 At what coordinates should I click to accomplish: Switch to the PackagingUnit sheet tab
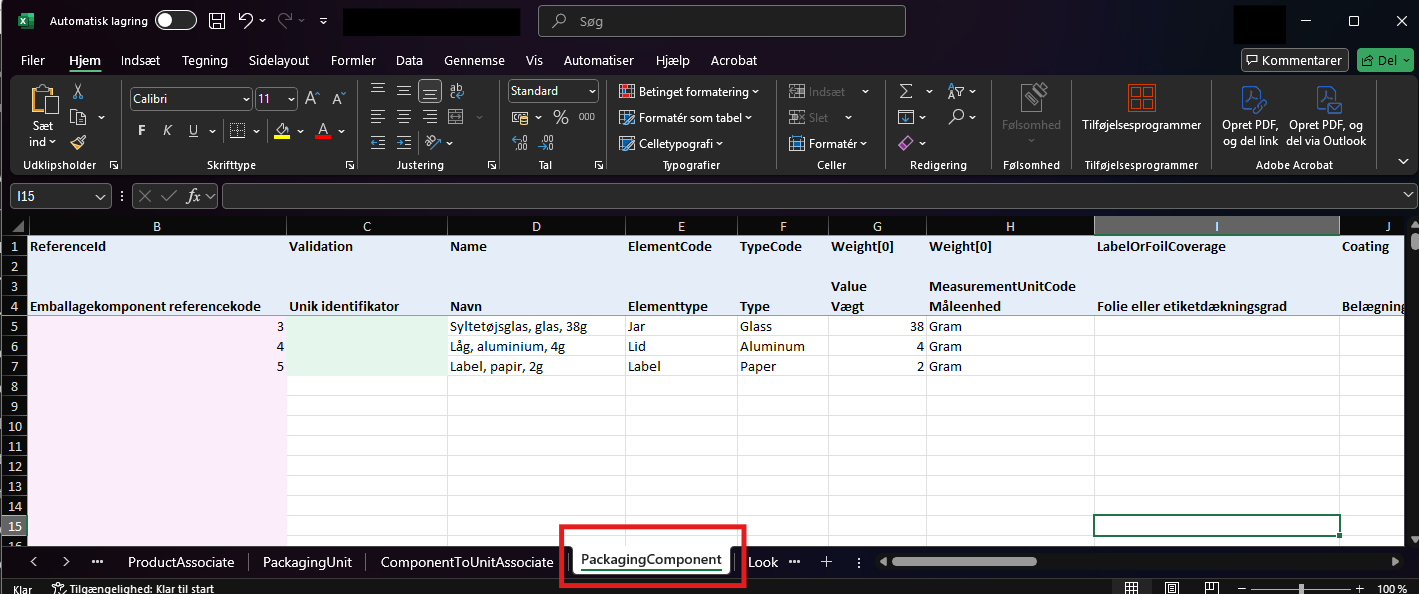[307, 562]
